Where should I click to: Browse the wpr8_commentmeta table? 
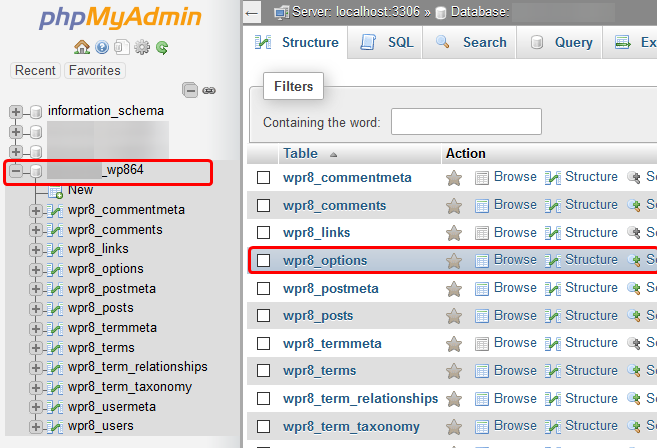(x=506, y=177)
